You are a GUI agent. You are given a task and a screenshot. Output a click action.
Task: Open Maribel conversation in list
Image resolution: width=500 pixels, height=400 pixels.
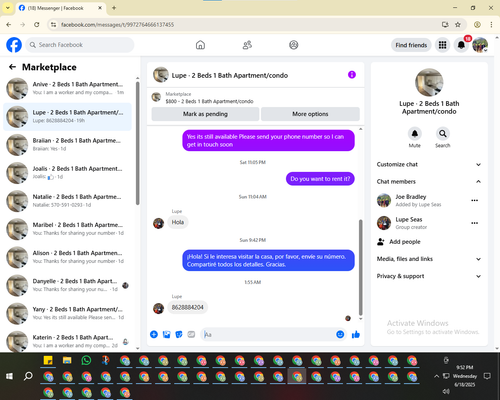[67, 229]
